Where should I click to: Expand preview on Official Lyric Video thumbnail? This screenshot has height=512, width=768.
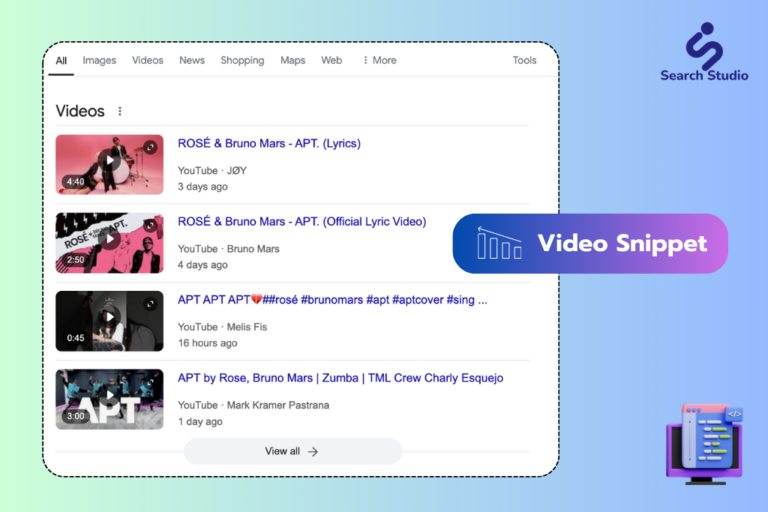150,225
